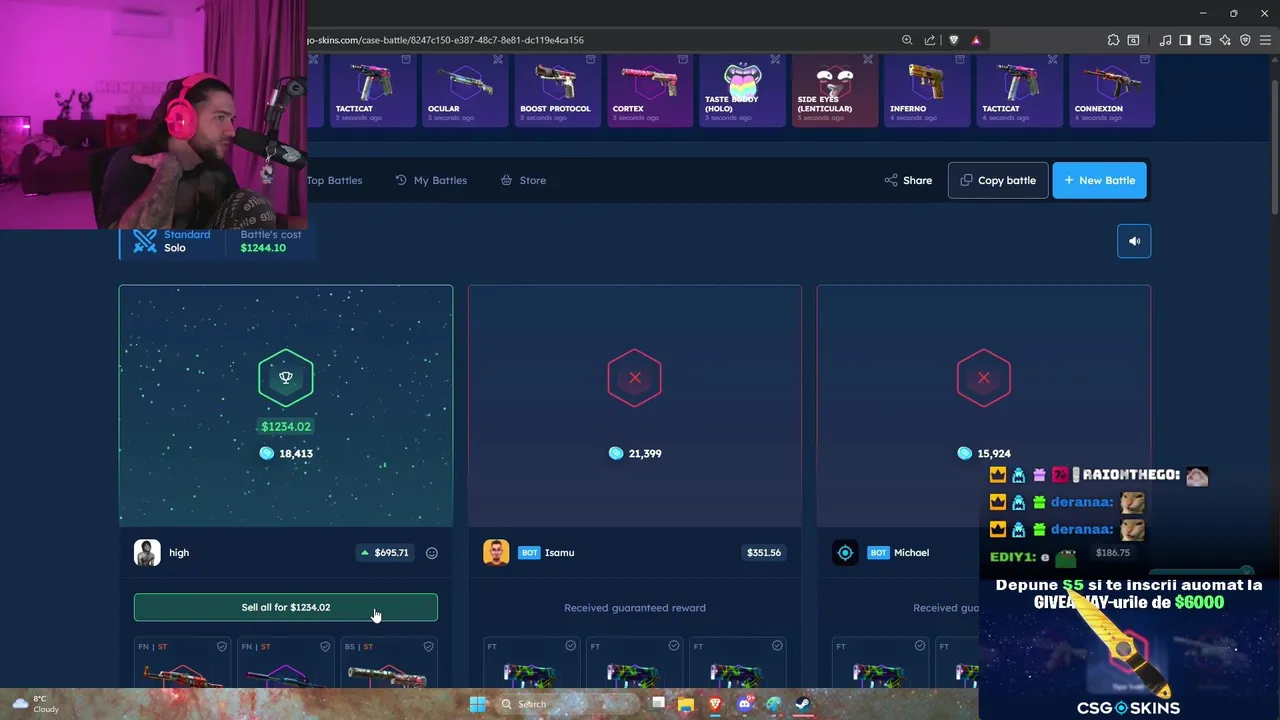Open the OCULAR live drop card
Image resolution: width=1280 pixels, height=720 pixels.
(464, 91)
